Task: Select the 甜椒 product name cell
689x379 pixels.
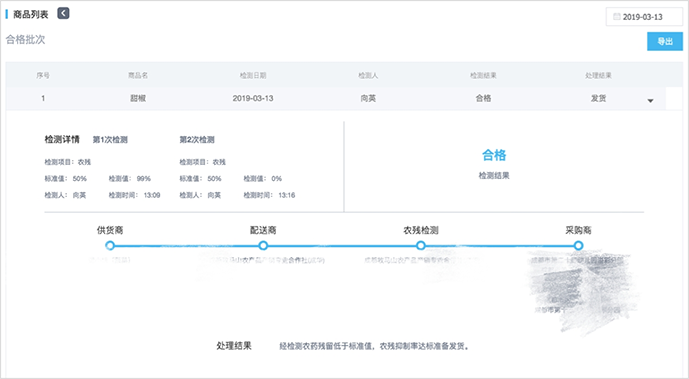Action: click(138, 98)
